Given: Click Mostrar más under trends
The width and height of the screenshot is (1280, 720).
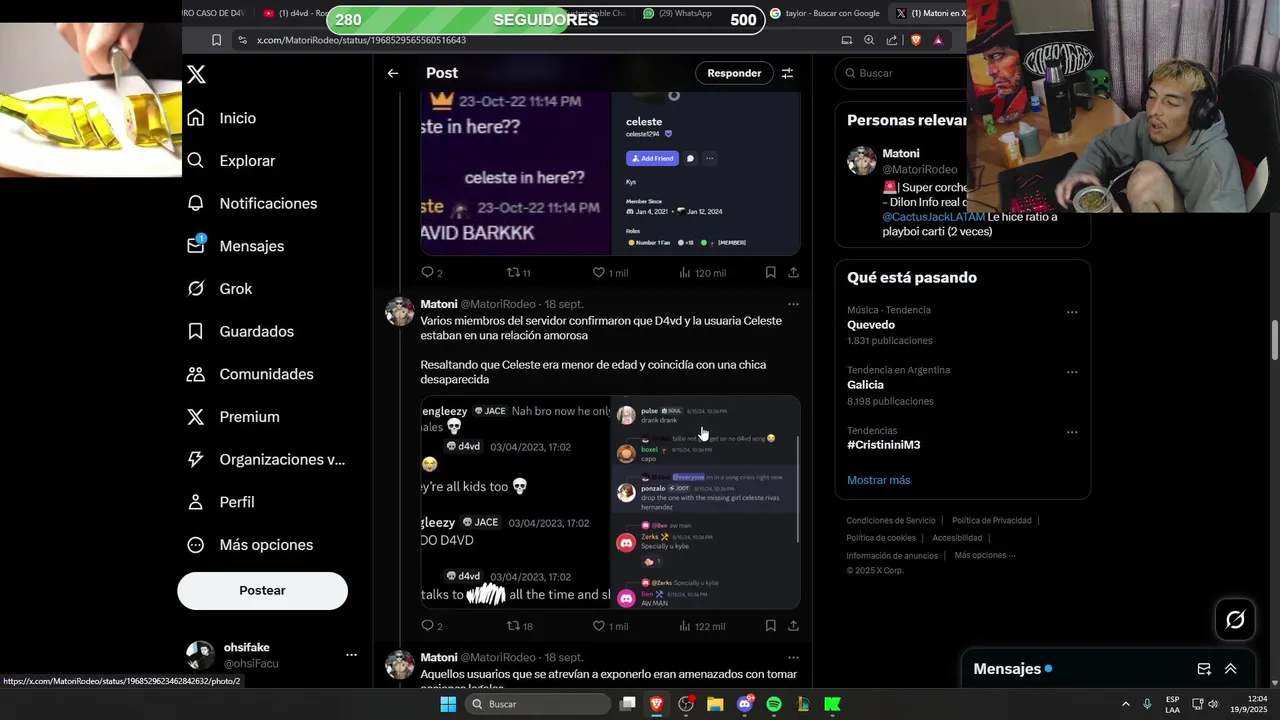Looking at the screenshot, I should click(x=878, y=480).
